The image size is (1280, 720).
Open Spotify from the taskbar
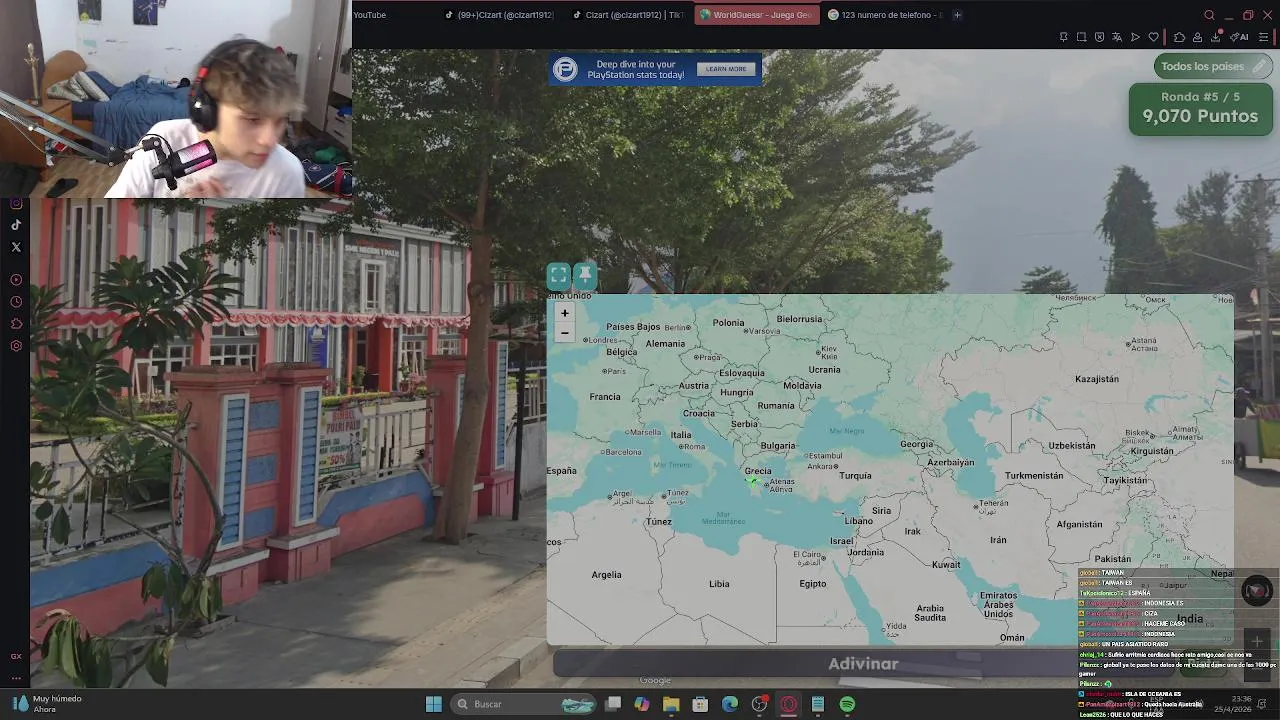point(847,704)
